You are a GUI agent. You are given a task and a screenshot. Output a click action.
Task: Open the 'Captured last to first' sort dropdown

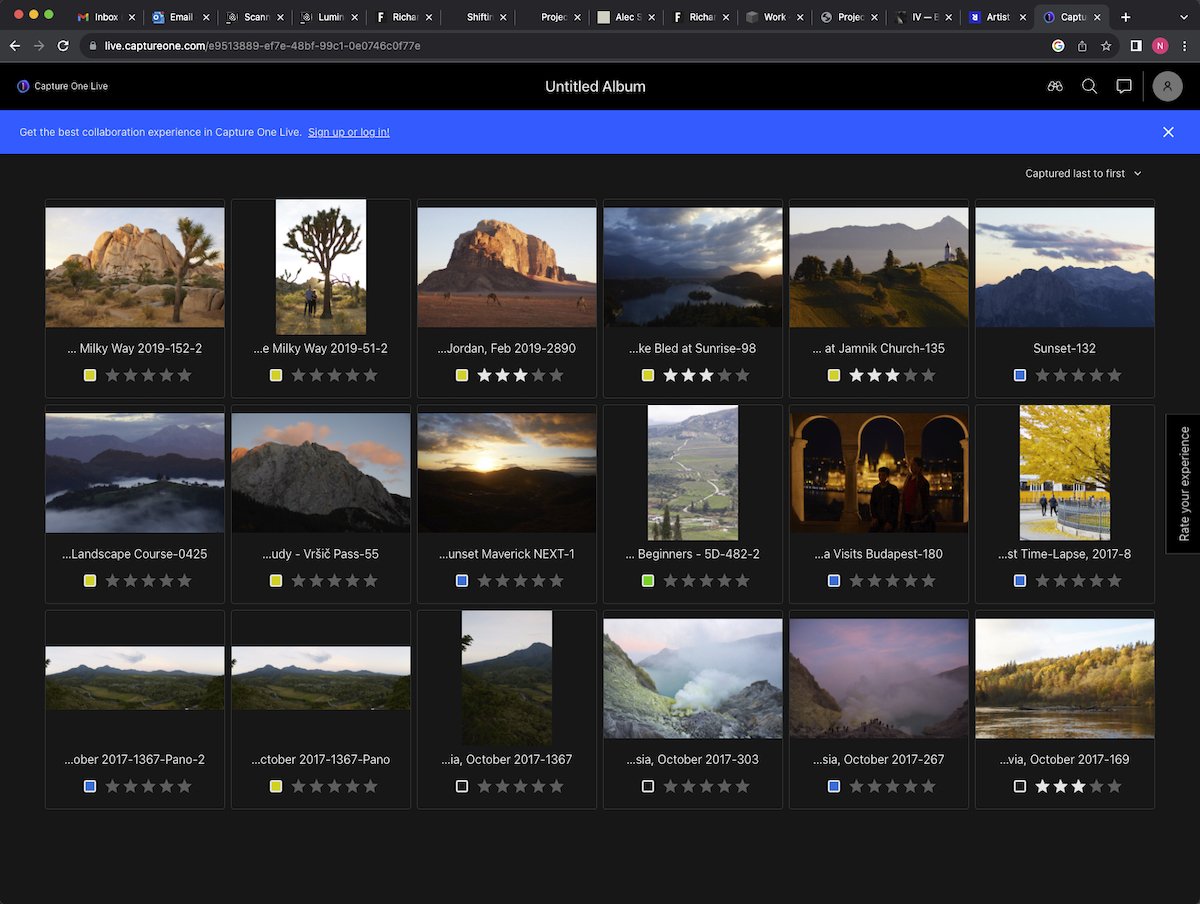pos(1082,173)
